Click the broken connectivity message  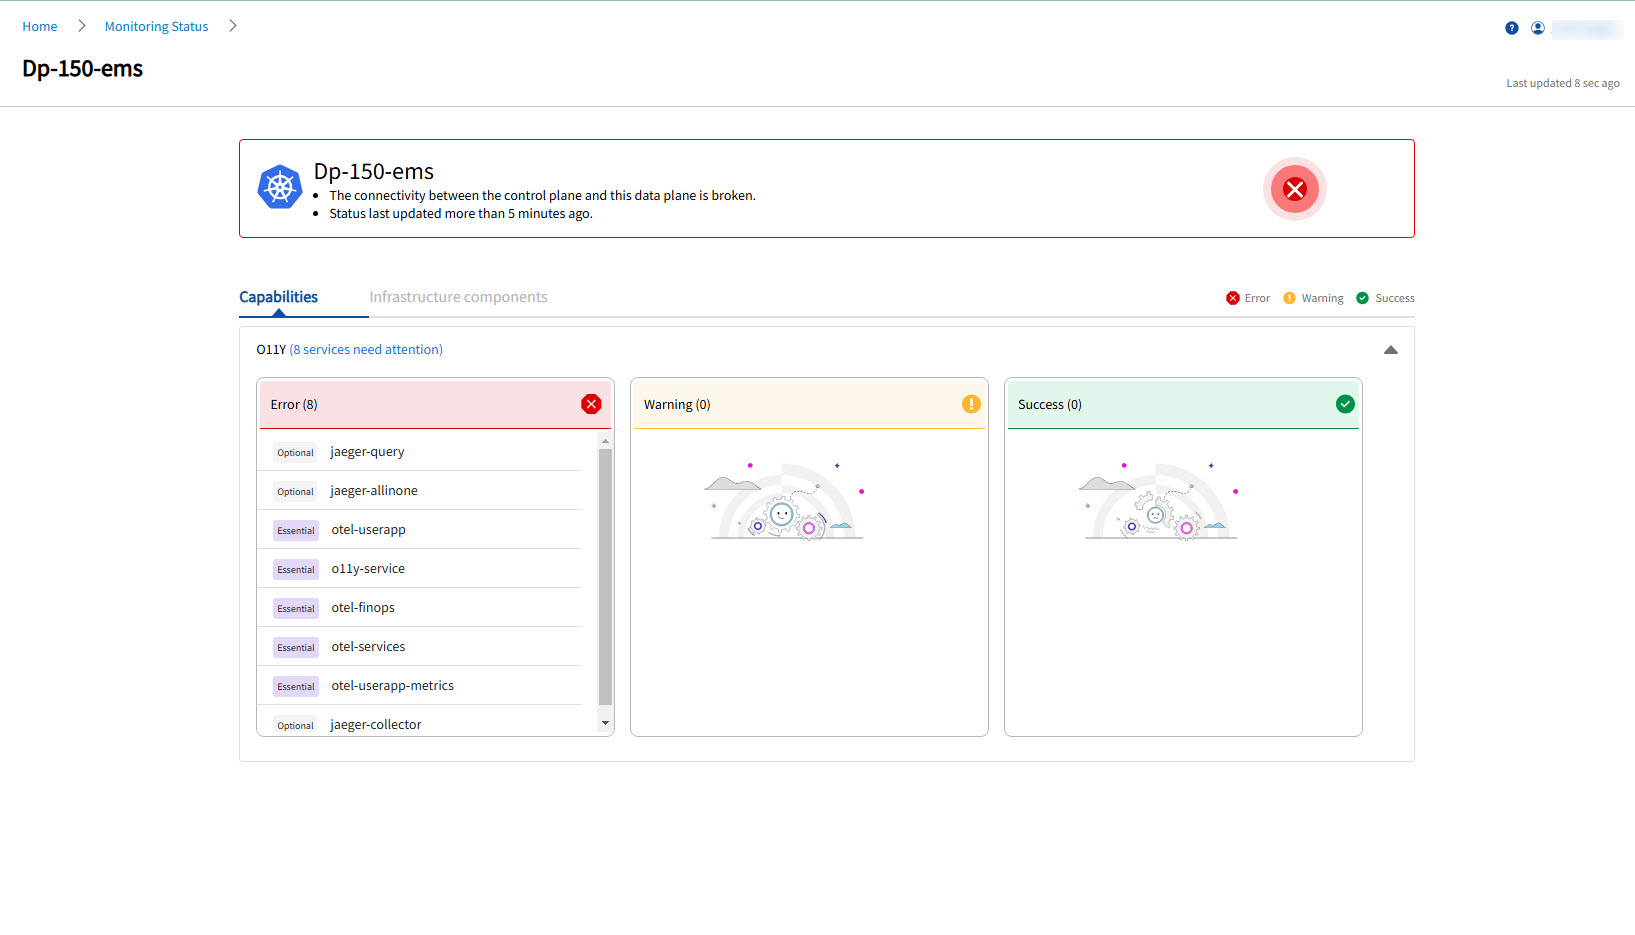pyautogui.click(x=542, y=196)
